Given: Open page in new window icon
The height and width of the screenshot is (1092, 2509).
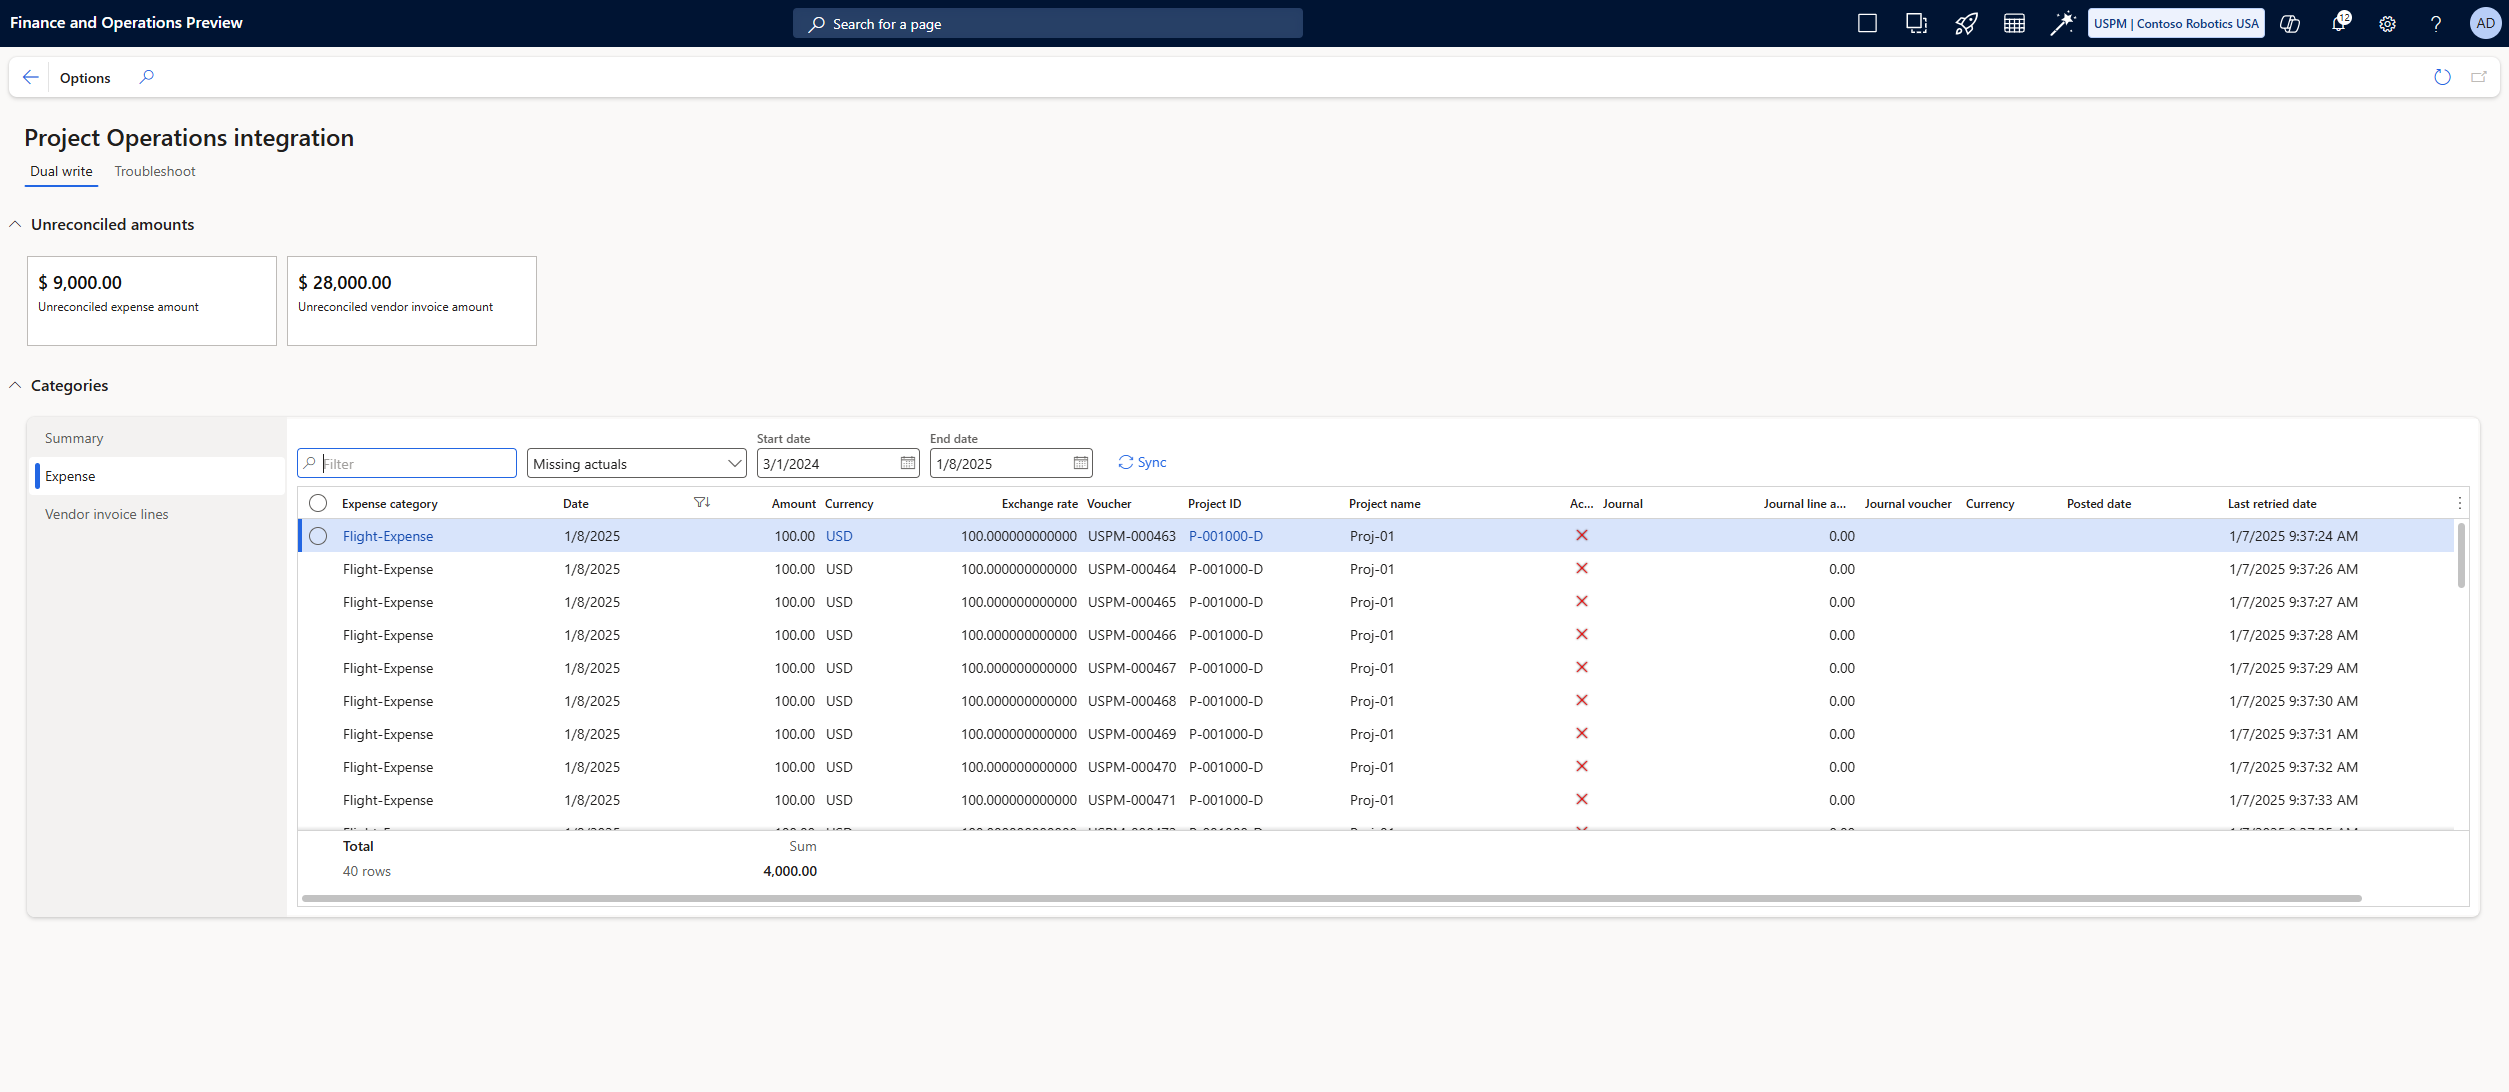Looking at the screenshot, I should [x=2479, y=77].
